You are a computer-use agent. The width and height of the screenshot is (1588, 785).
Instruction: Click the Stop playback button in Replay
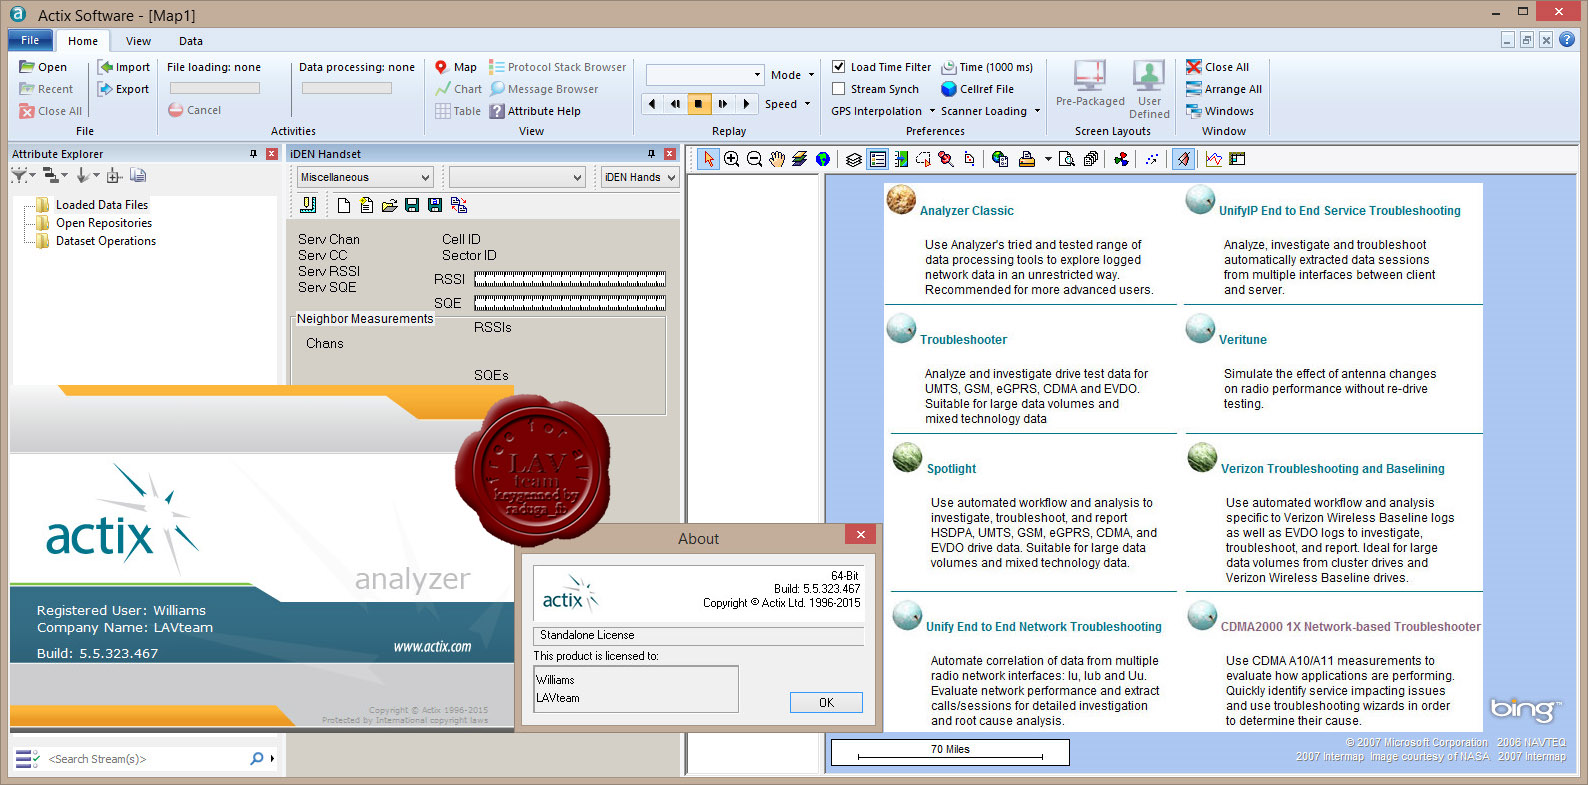[x=698, y=103]
